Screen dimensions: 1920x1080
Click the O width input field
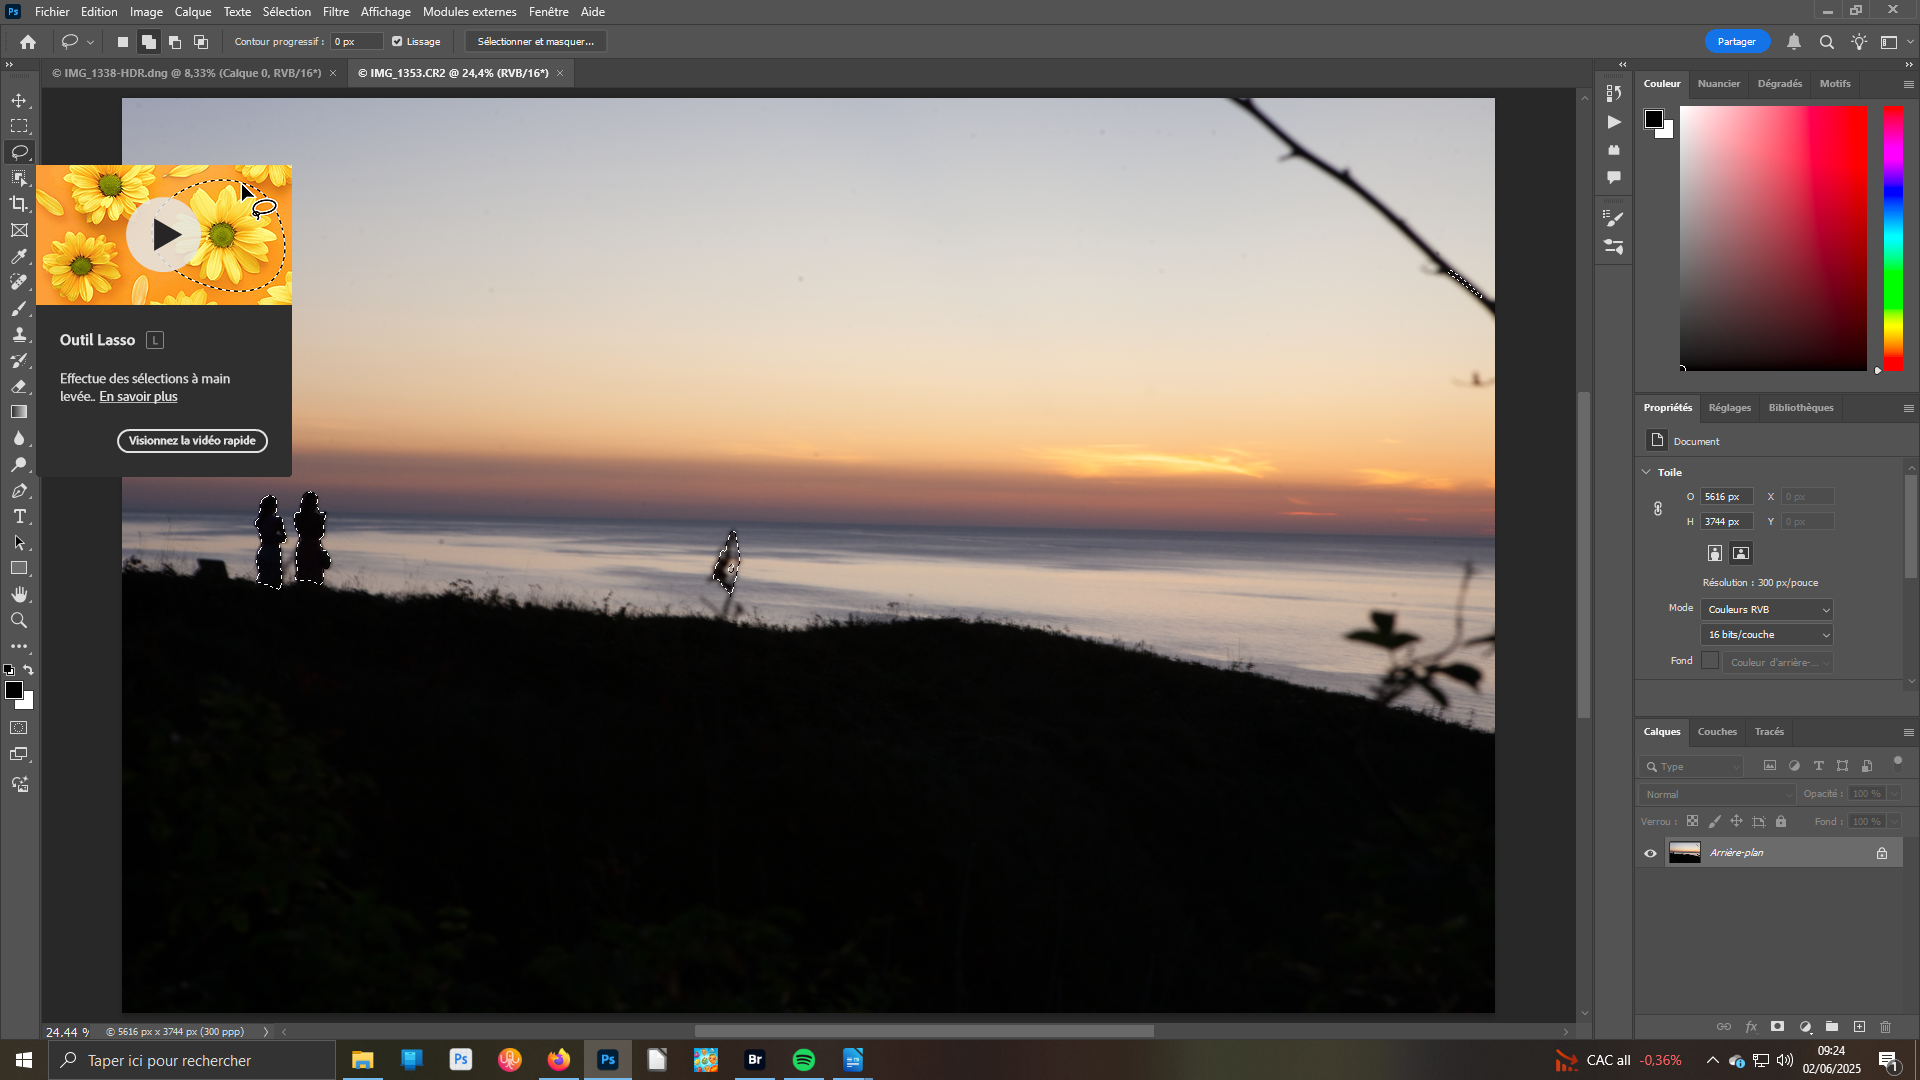click(x=1726, y=497)
